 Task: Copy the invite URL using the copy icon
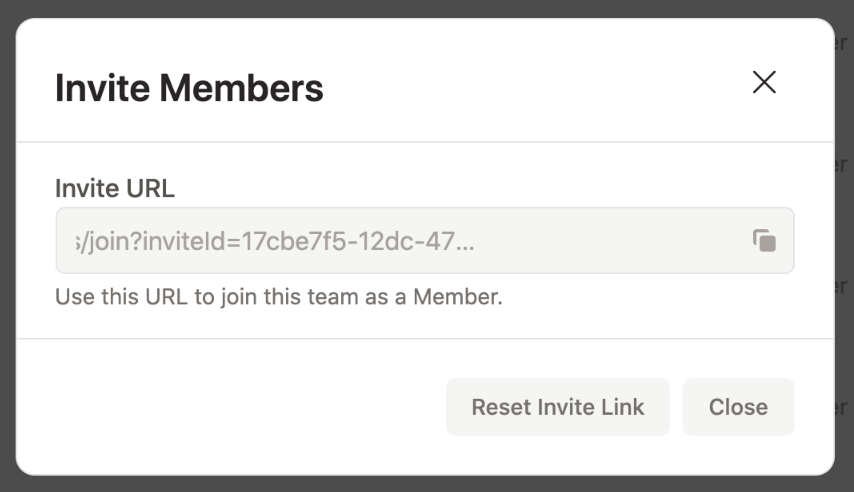click(x=764, y=241)
